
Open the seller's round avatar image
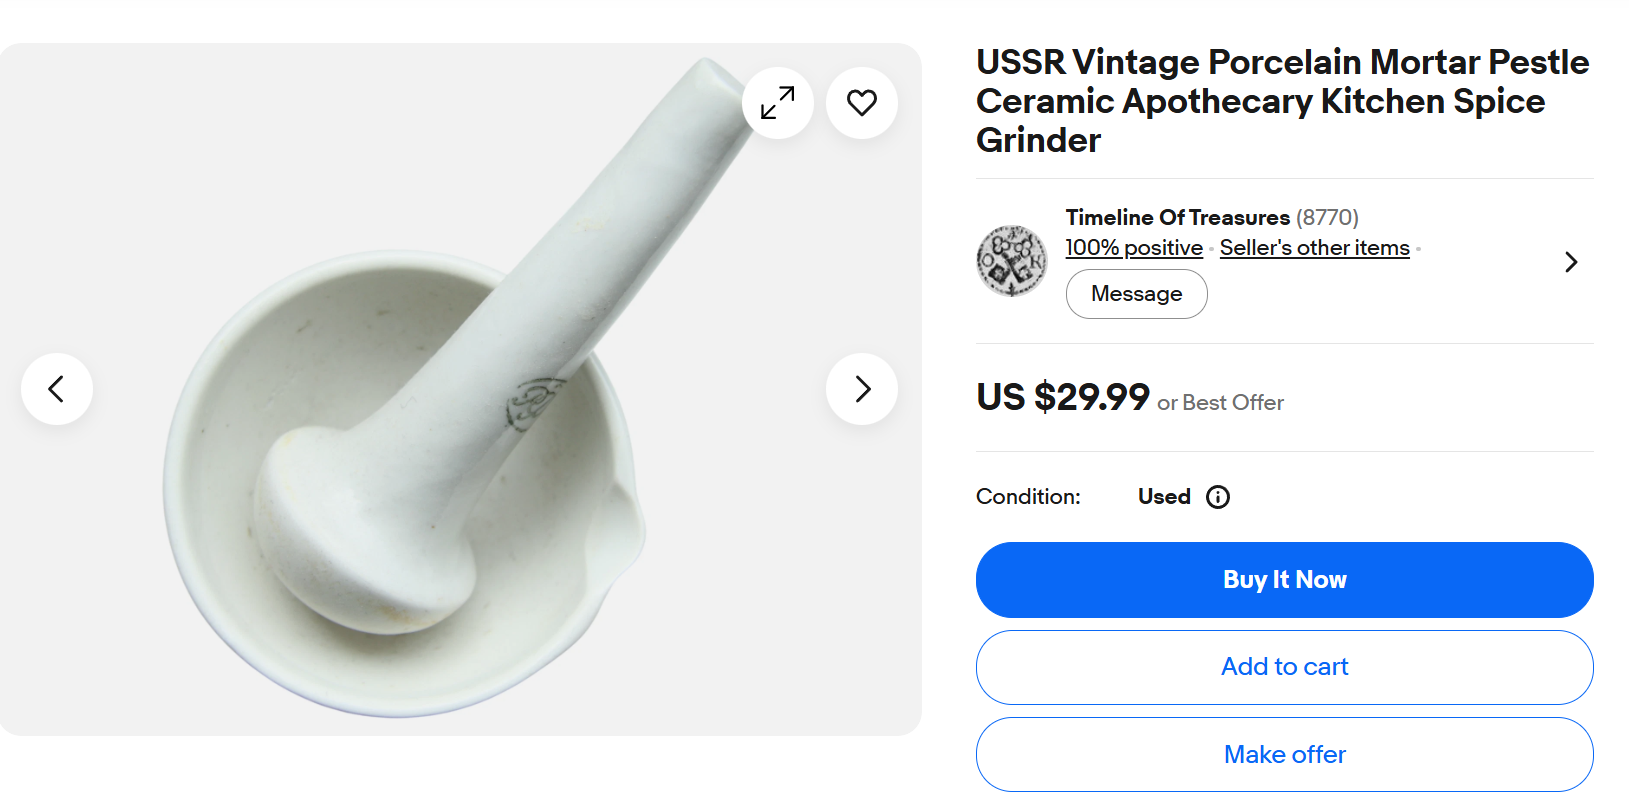[x=1012, y=261]
